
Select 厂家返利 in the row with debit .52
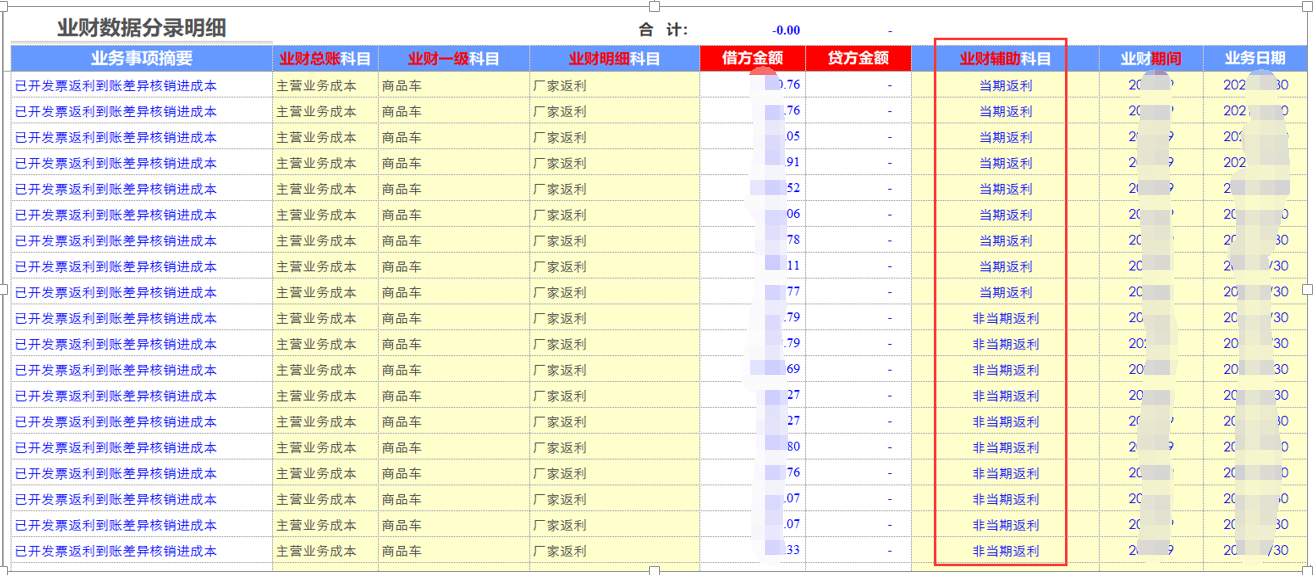560,189
